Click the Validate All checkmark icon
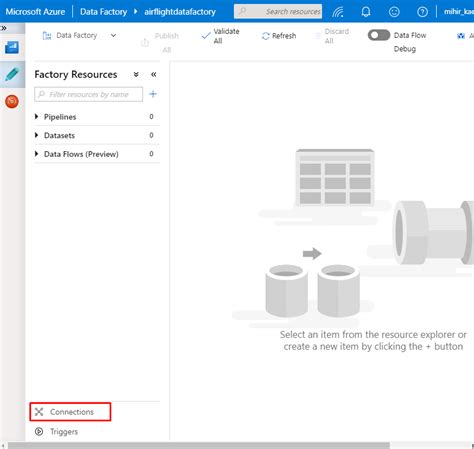474x449 pixels. pyautogui.click(x=206, y=36)
